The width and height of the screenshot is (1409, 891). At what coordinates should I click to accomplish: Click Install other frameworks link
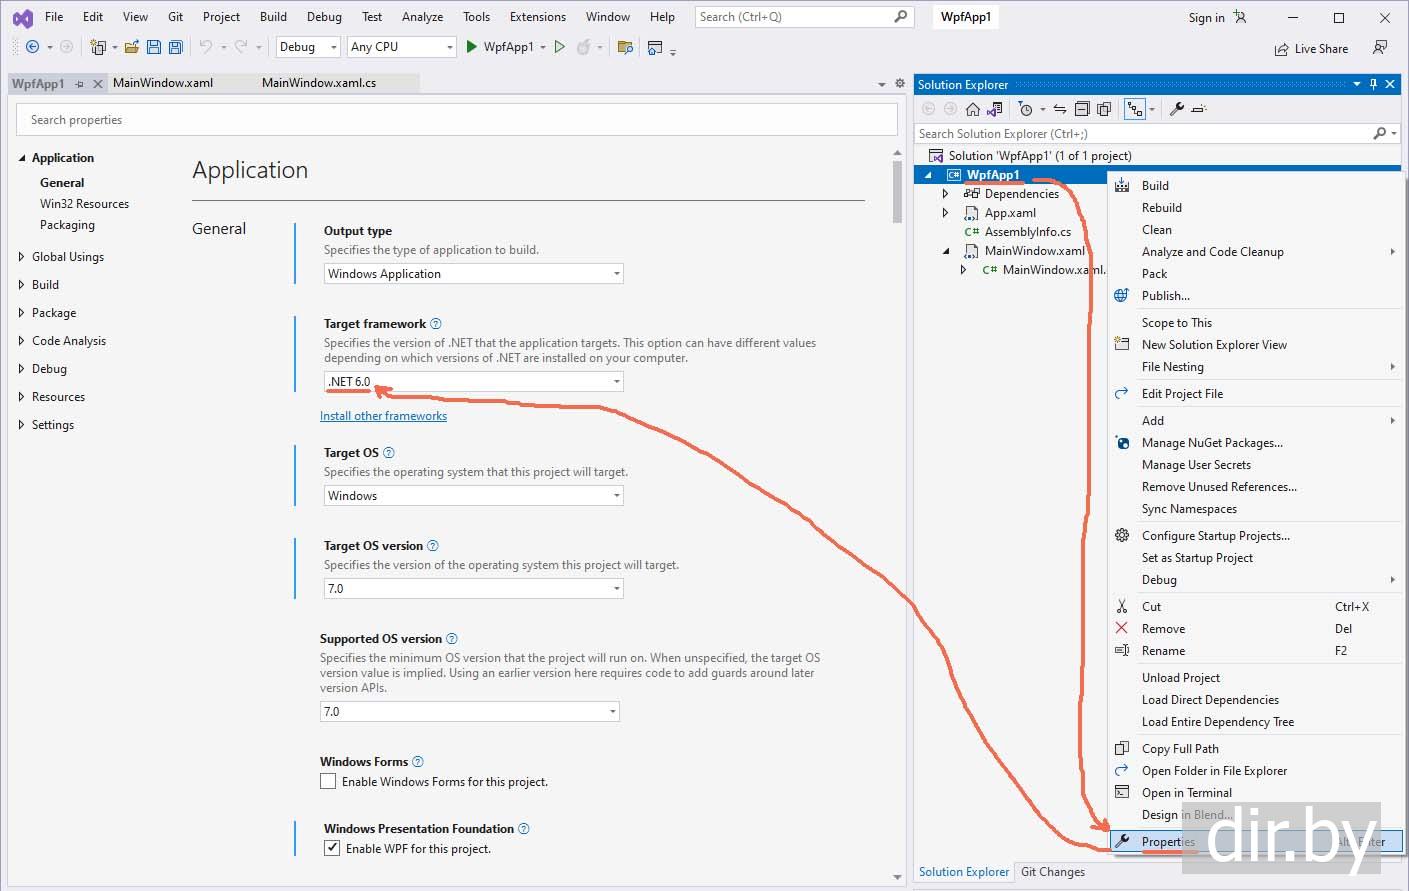(383, 416)
